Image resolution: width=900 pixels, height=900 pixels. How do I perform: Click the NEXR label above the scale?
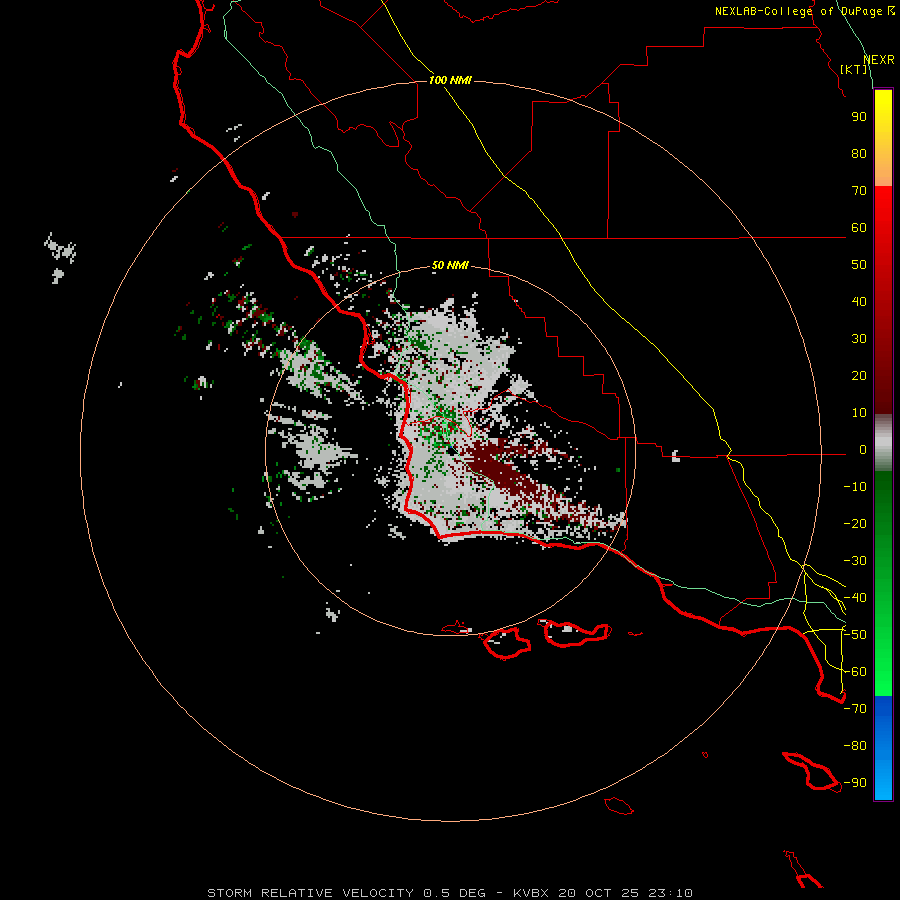click(x=879, y=60)
